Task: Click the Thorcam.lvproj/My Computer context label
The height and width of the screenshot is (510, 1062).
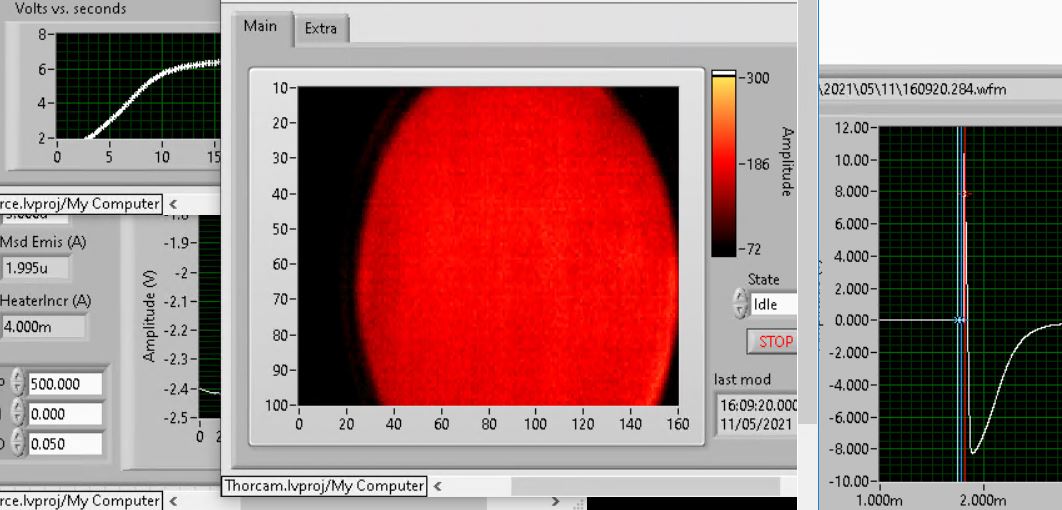Action: click(x=324, y=486)
